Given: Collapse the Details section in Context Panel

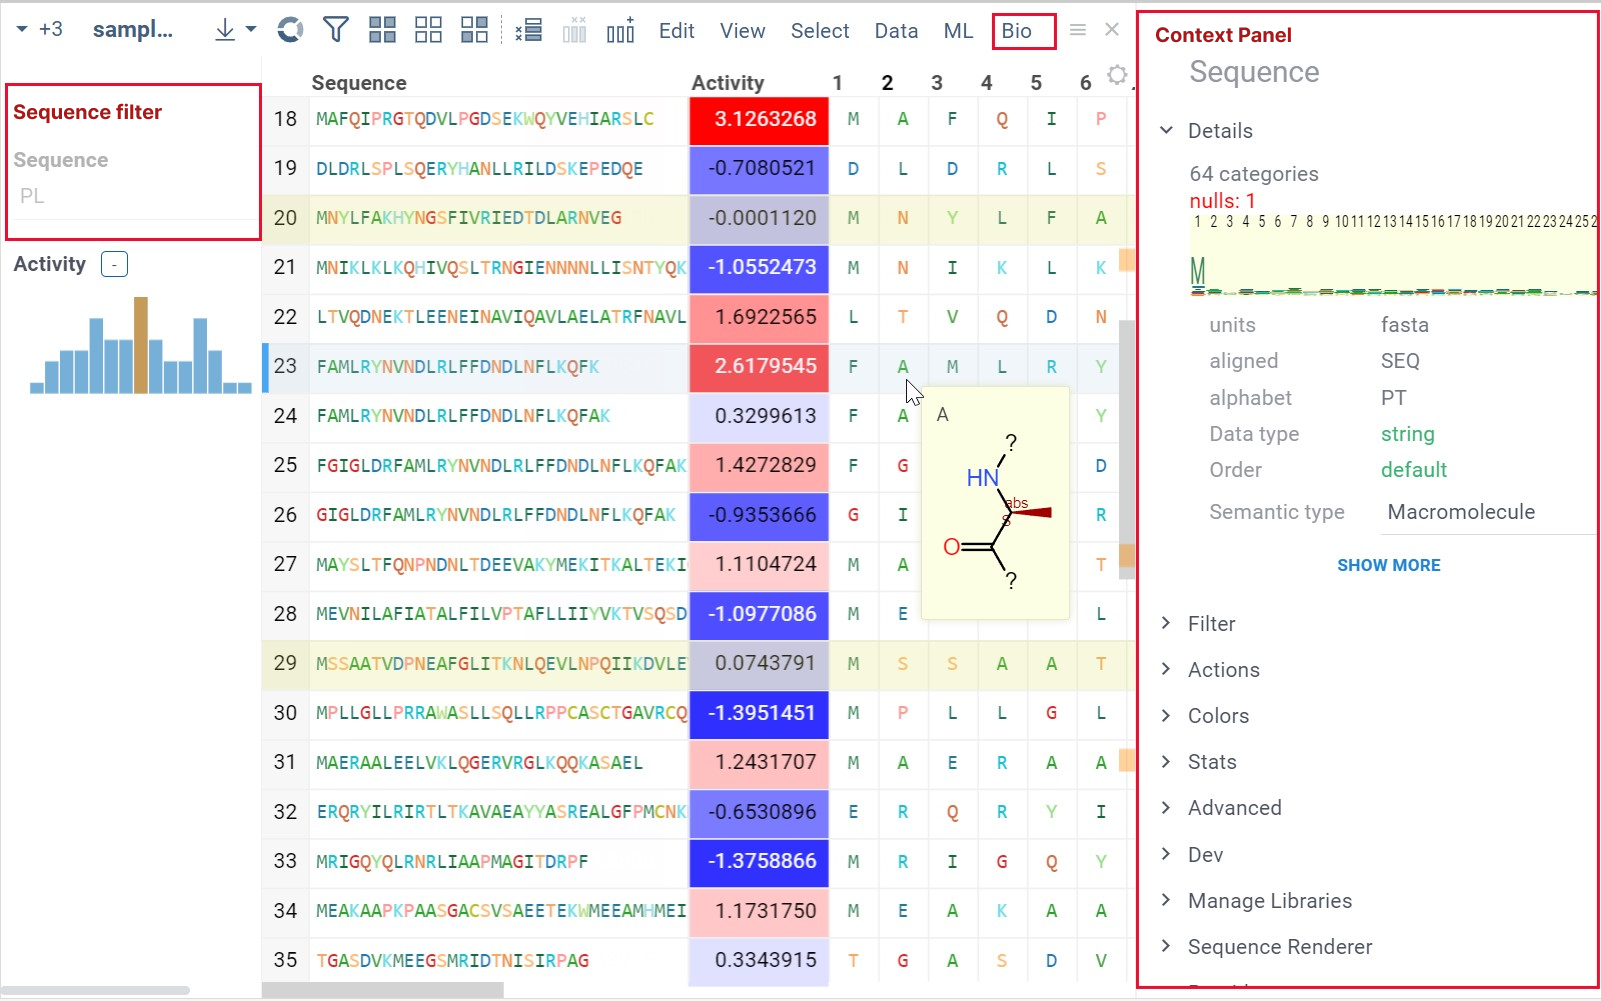Looking at the screenshot, I should pos(1165,130).
